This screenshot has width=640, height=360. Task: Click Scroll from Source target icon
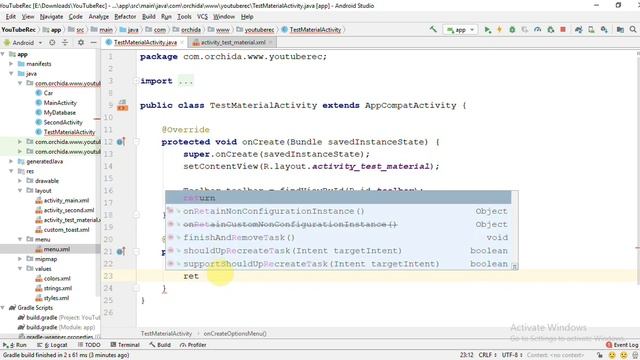(x=52, y=42)
